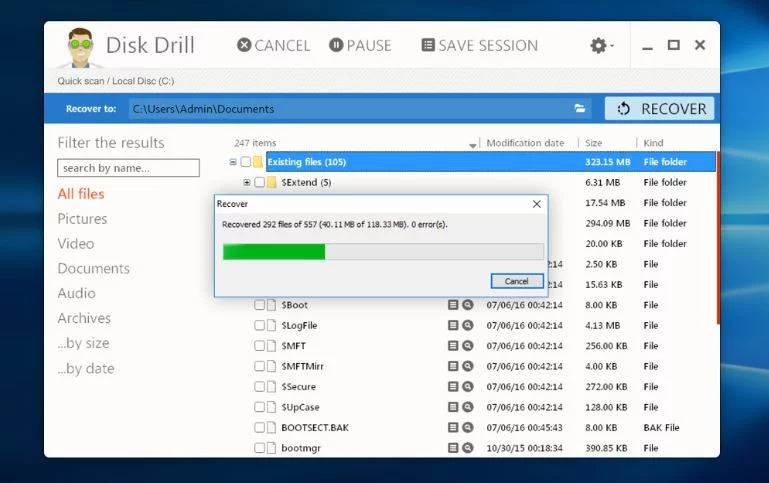Click the search by name field

coord(128,168)
